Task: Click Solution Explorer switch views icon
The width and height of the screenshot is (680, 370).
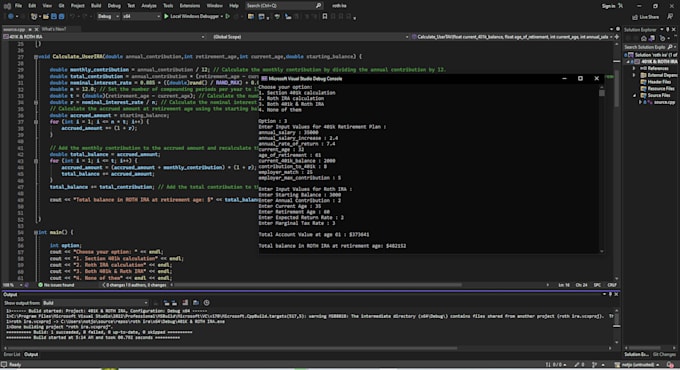Action: click(x=651, y=38)
